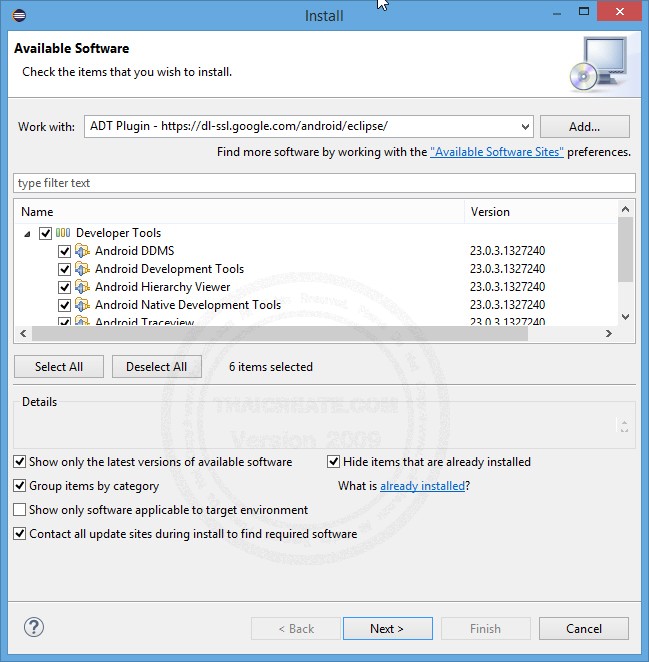Click the Developer Tools category icon
The image size is (649, 662).
coord(63,233)
